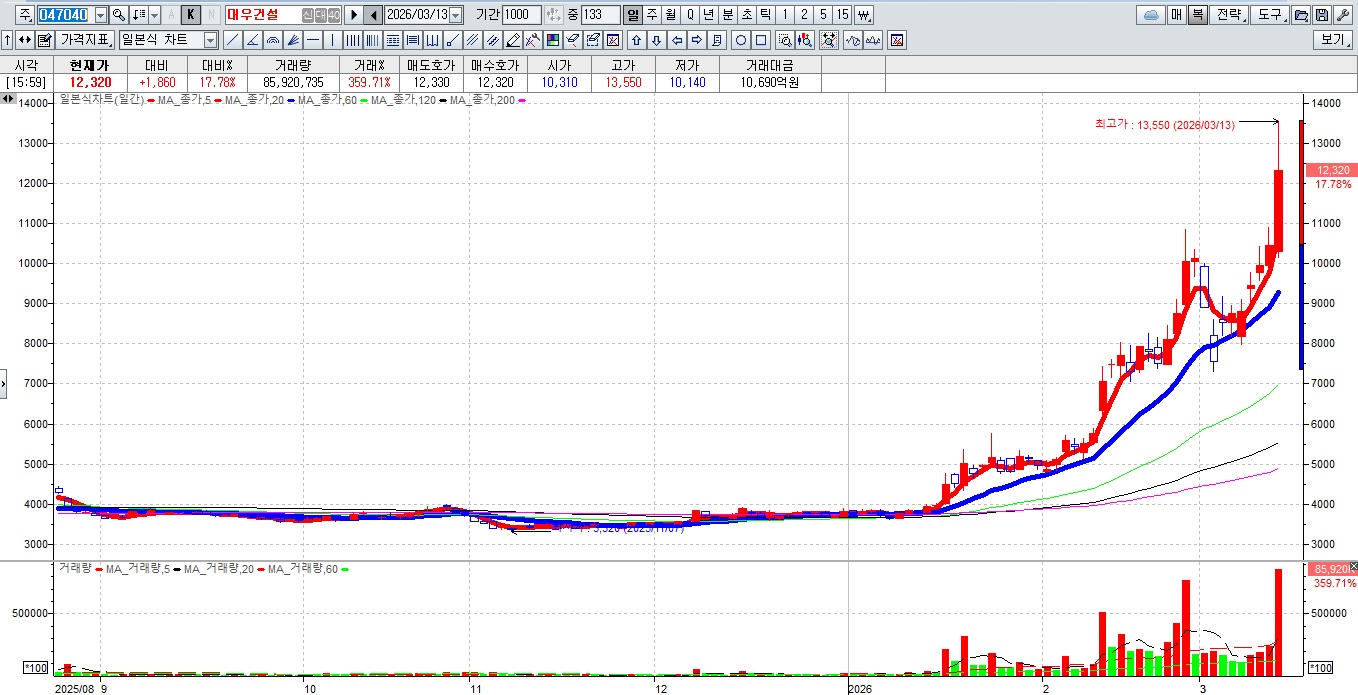Screen dimensions: 1358x695
Task: Select the horizontal line drawing tool
Action: [x=312, y=40]
